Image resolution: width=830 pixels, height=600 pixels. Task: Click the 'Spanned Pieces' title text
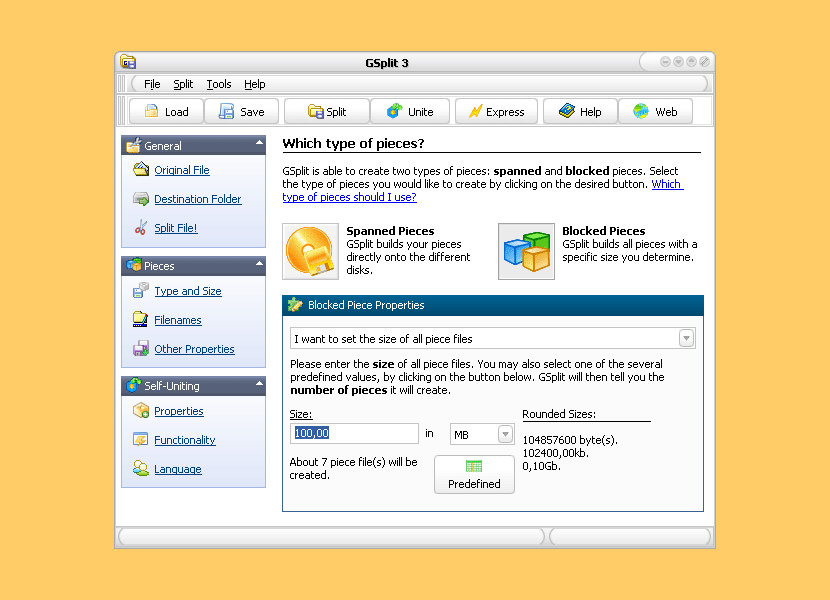tap(390, 231)
